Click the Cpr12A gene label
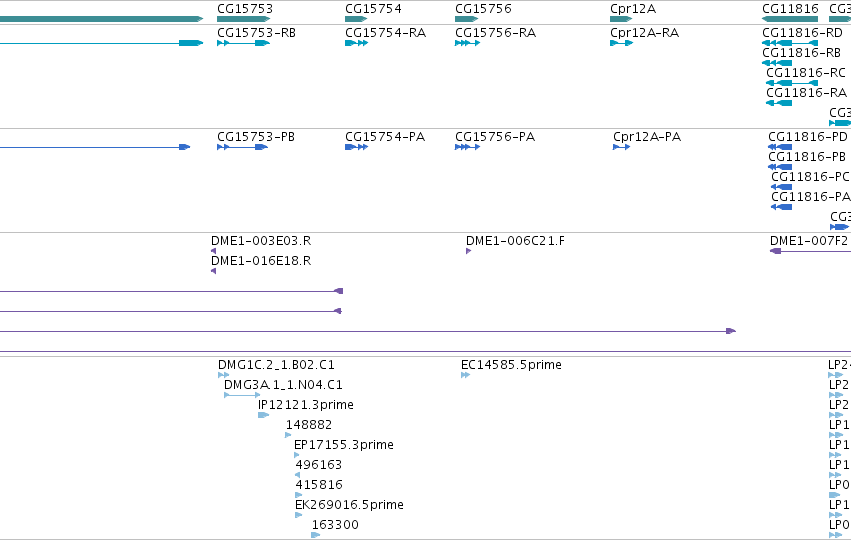Screen dimensions: 851x540 633,9
